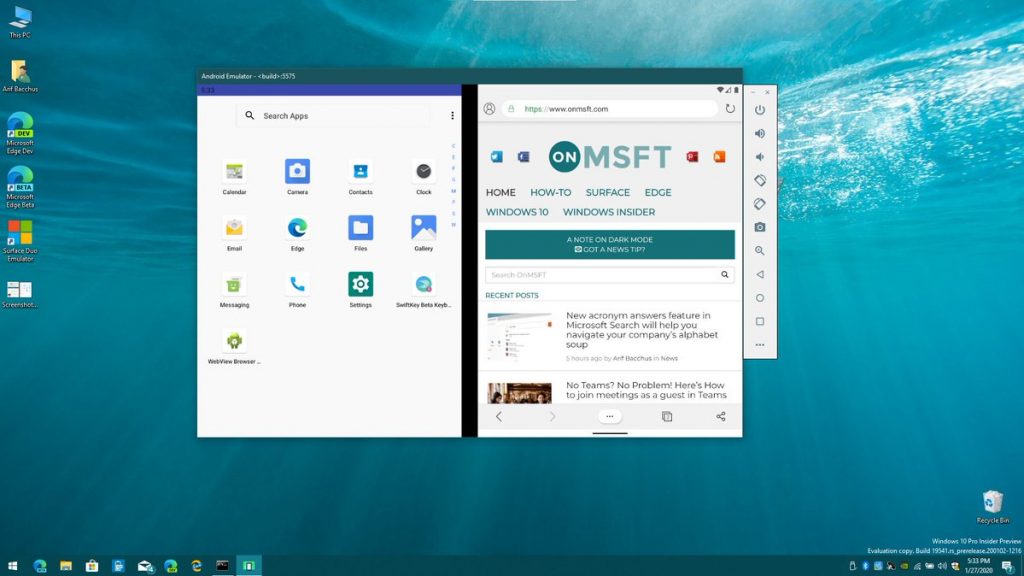Open the Action Center notifications
1024x576 pixels.
tap(1008, 566)
